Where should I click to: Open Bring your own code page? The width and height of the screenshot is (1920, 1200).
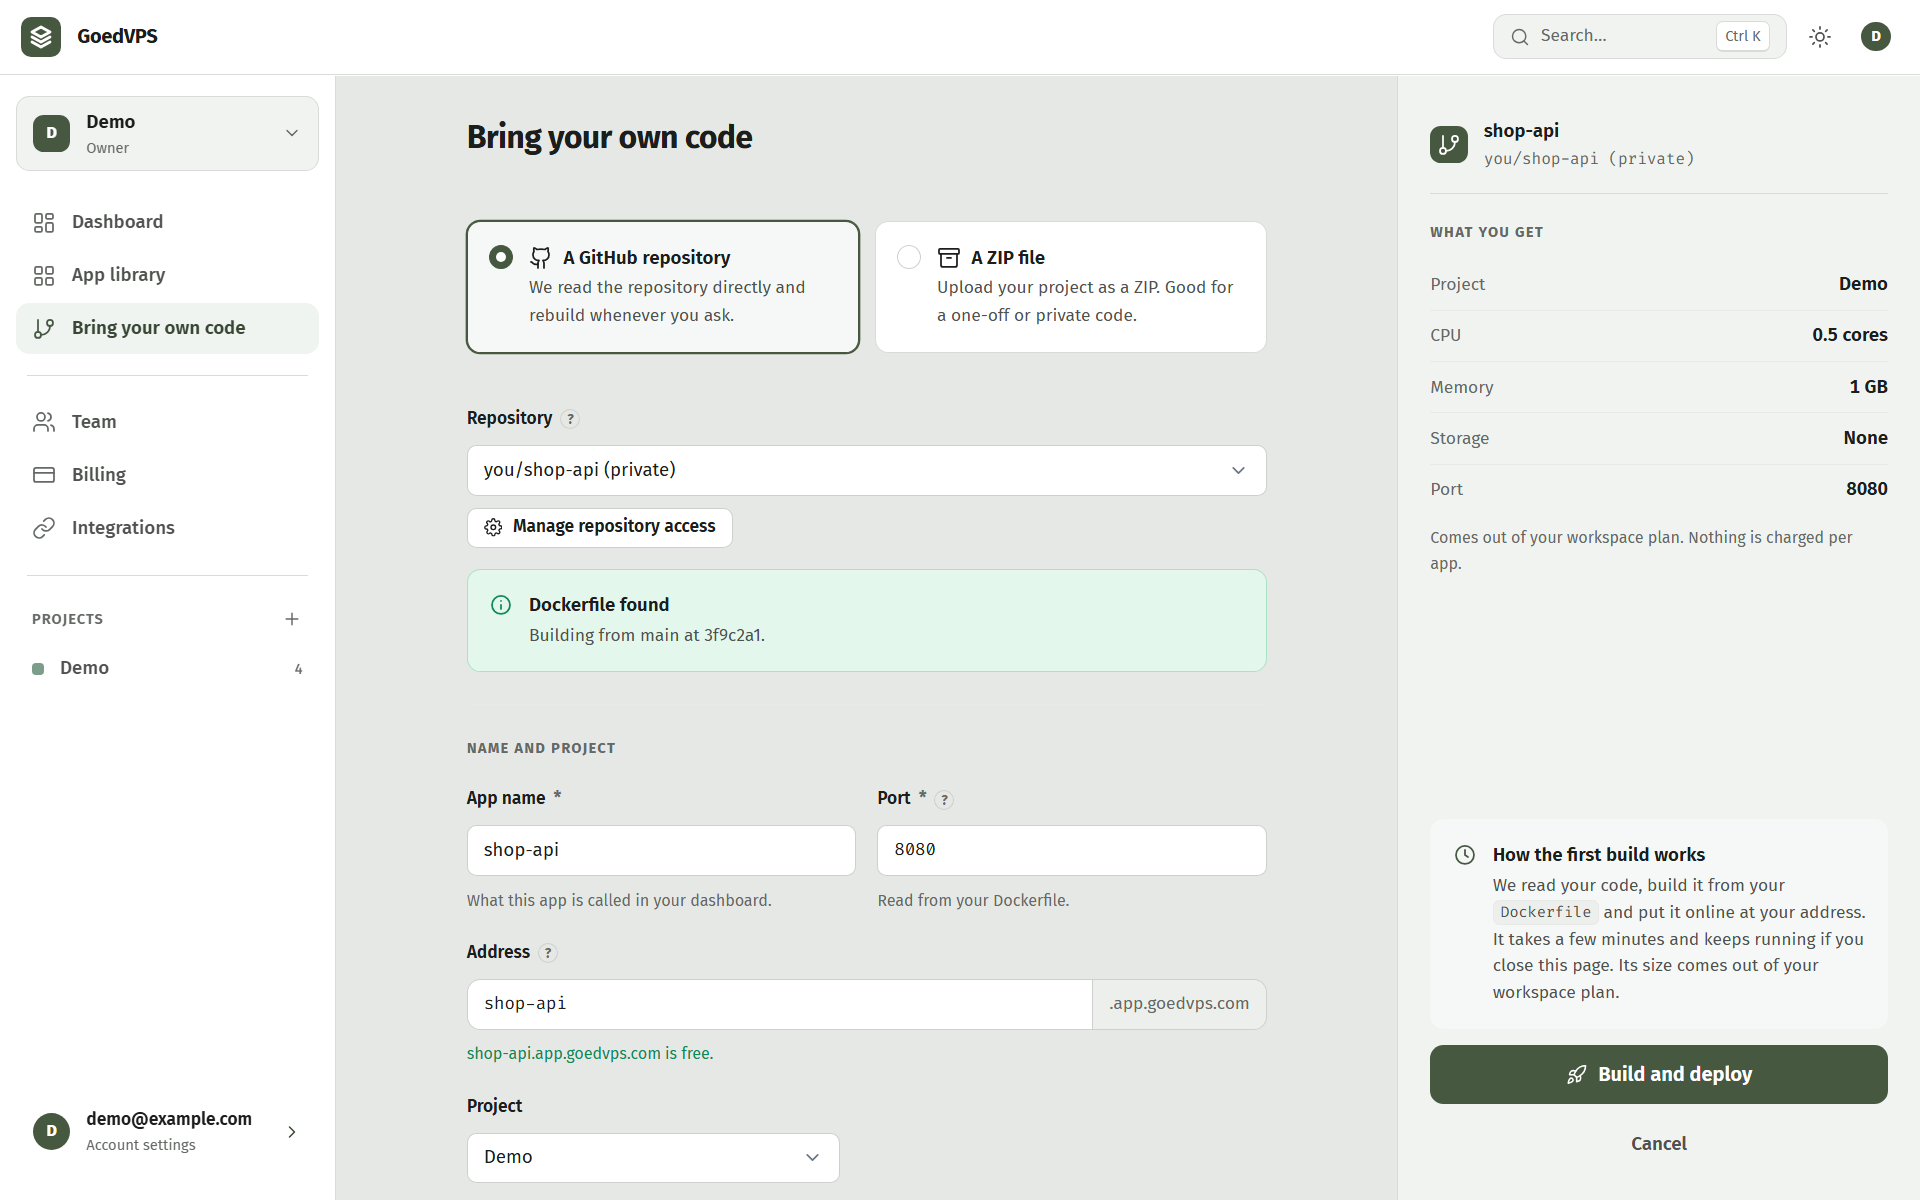[167, 328]
